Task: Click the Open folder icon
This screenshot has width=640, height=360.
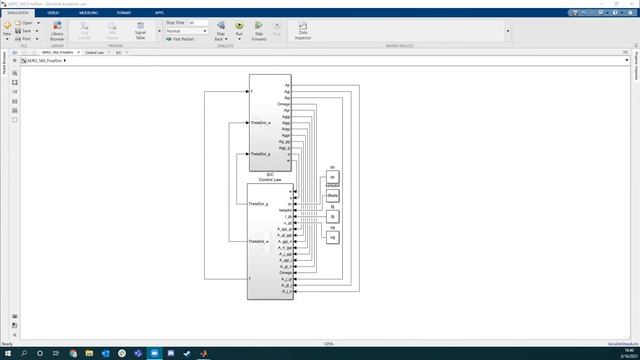Action: [x=18, y=23]
